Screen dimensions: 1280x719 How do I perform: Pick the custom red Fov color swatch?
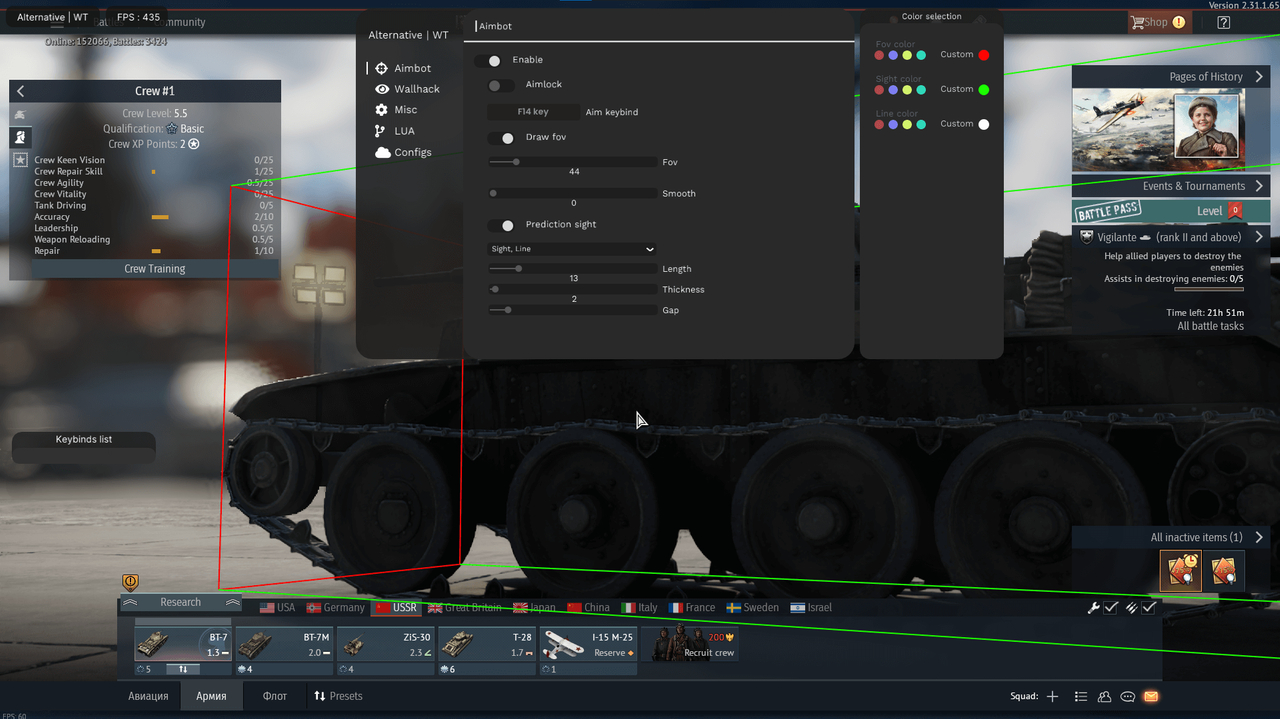(x=984, y=55)
